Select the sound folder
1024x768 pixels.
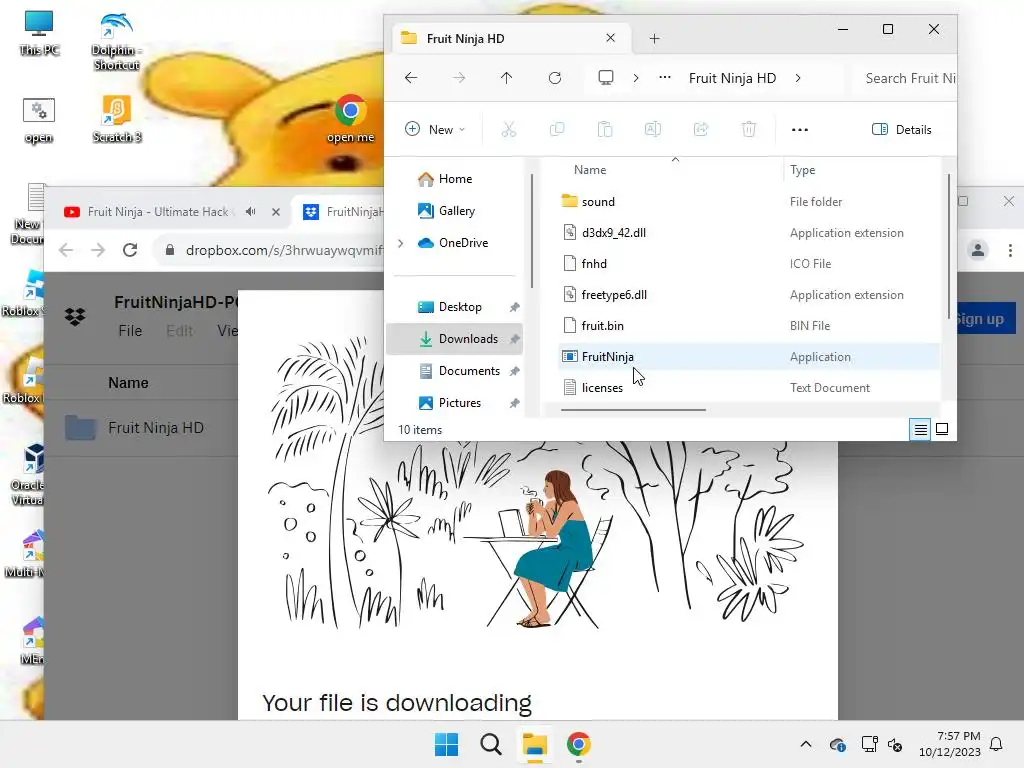pyautogui.click(x=749, y=202)
